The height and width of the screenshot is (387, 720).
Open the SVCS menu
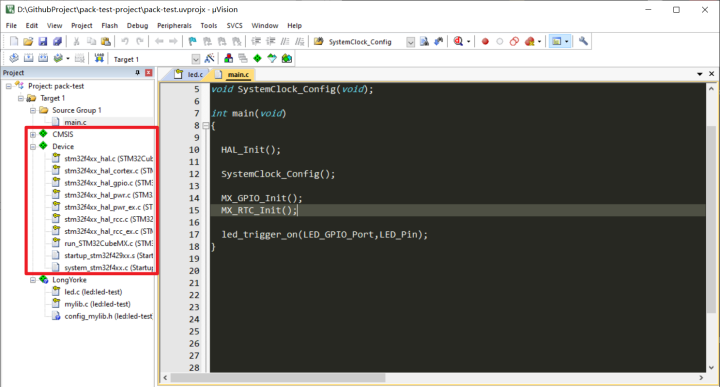coord(234,26)
